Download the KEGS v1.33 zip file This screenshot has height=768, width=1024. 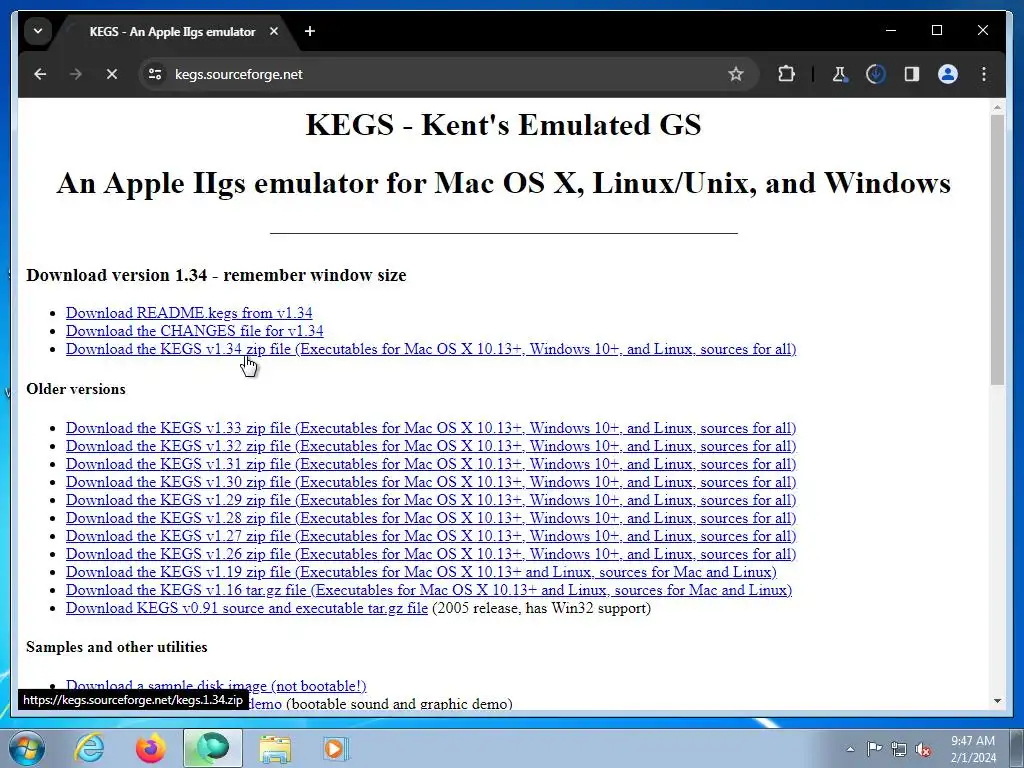coord(430,428)
